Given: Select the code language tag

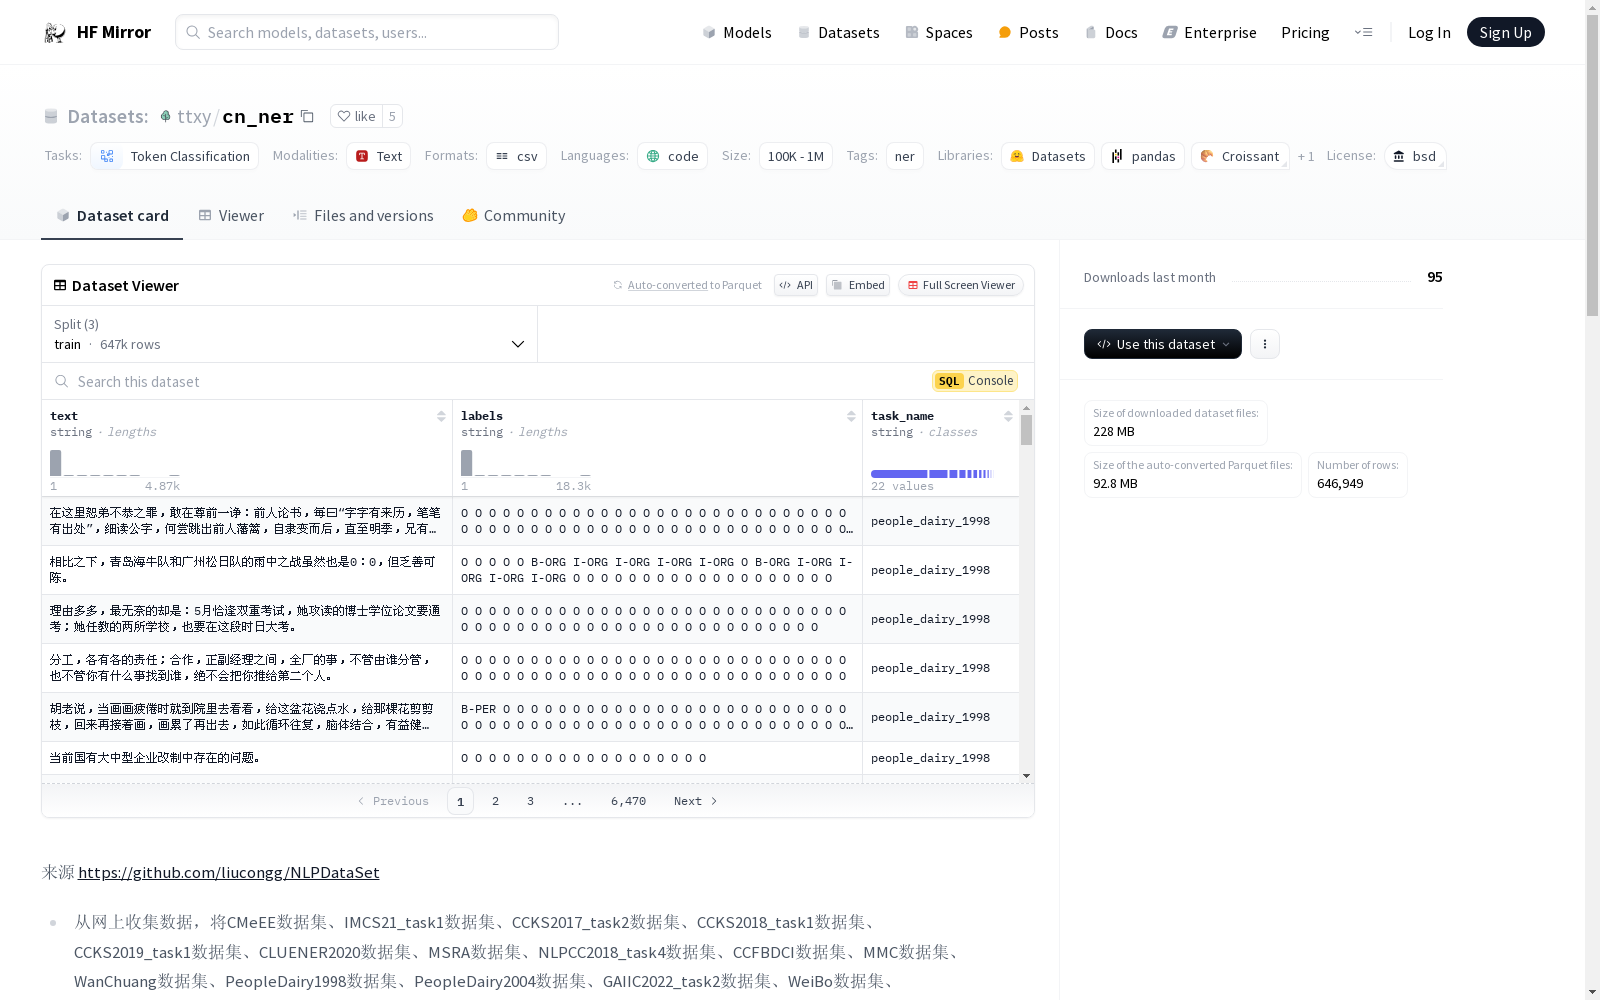Looking at the screenshot, I should [673, 156].
